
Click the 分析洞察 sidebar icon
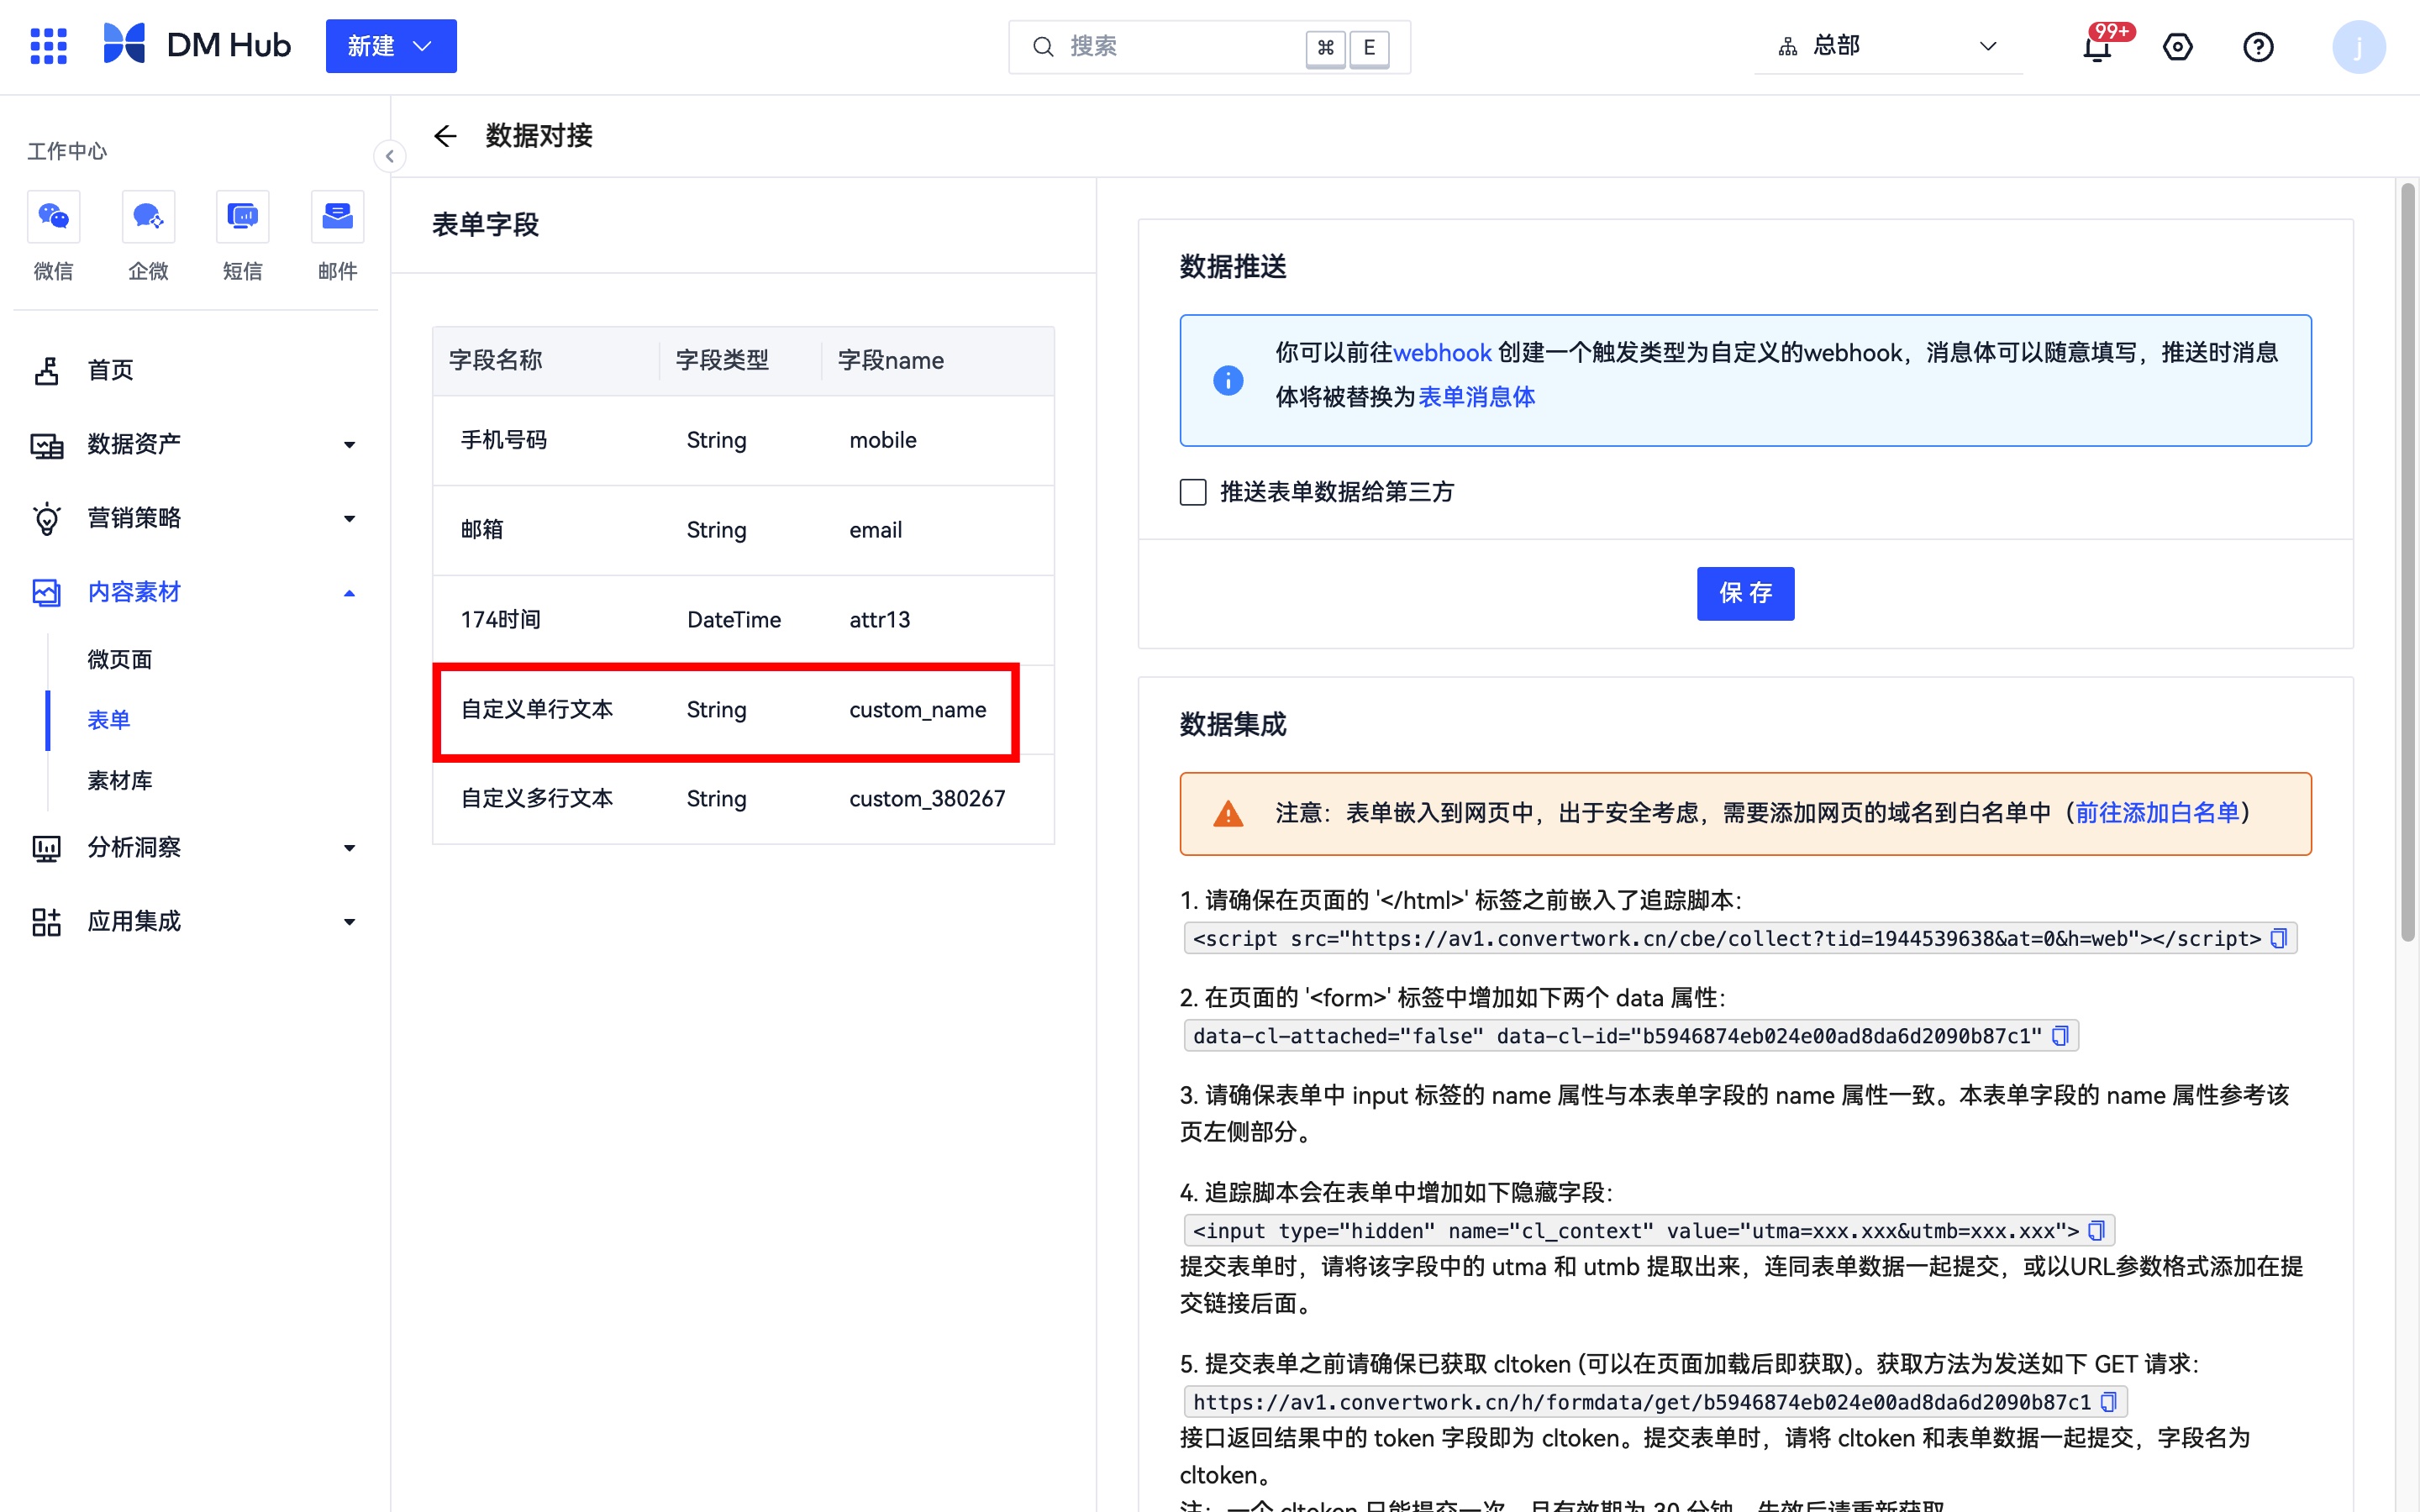[46, 849]
